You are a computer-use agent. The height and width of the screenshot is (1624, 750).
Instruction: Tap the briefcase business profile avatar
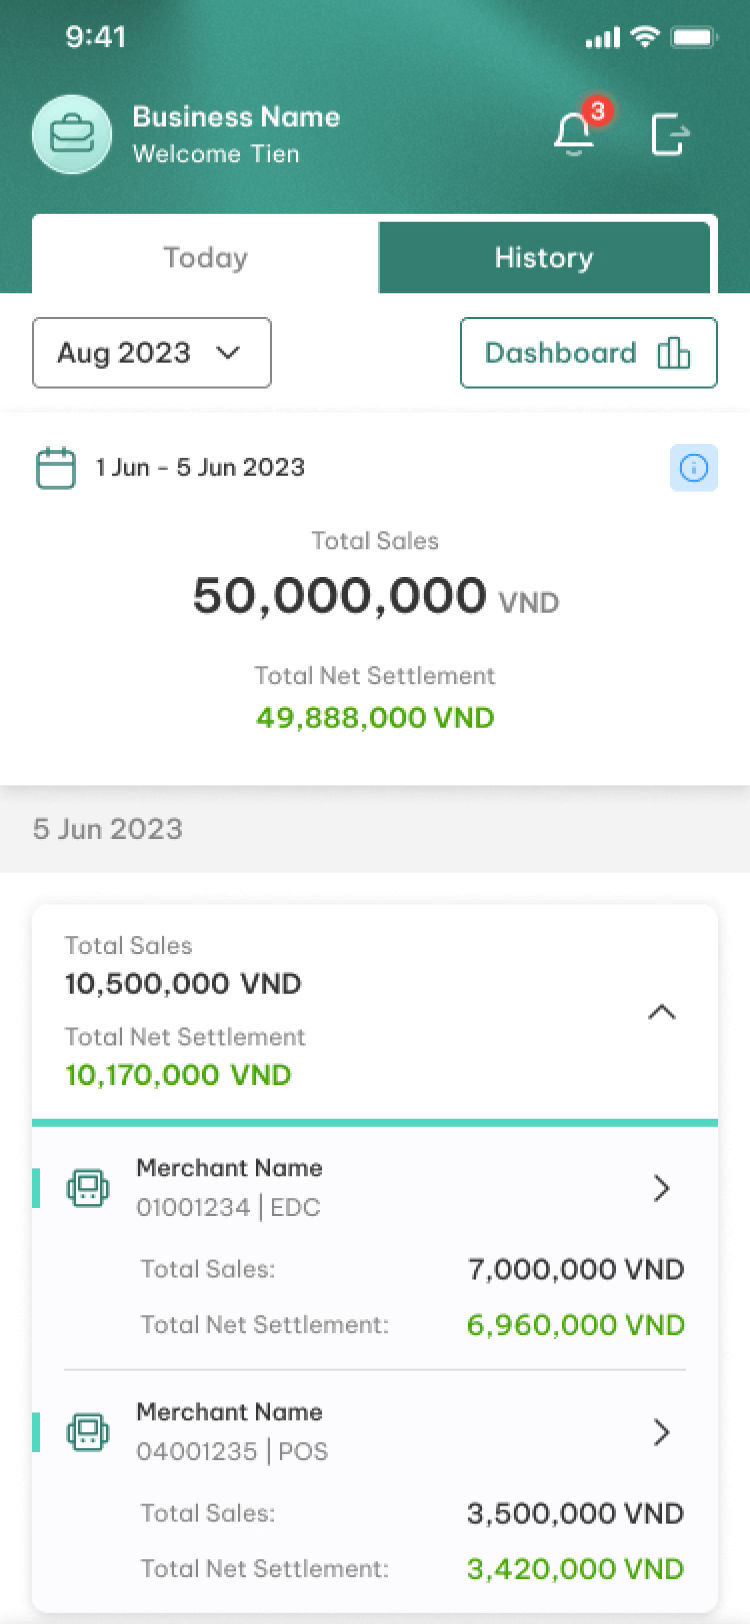click(72, 135)
